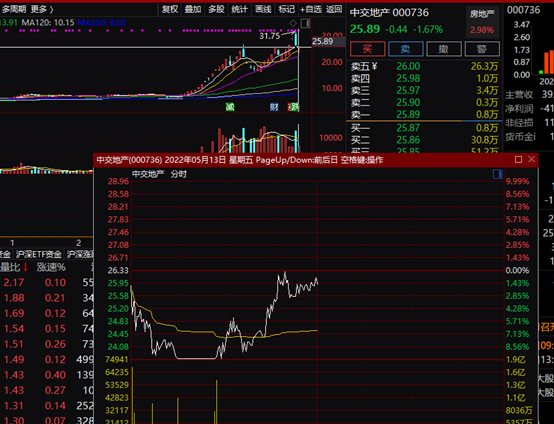Click the 撤 cancel order button
Image resolution: width=554 pixels, height=424 pixels.
444,49
